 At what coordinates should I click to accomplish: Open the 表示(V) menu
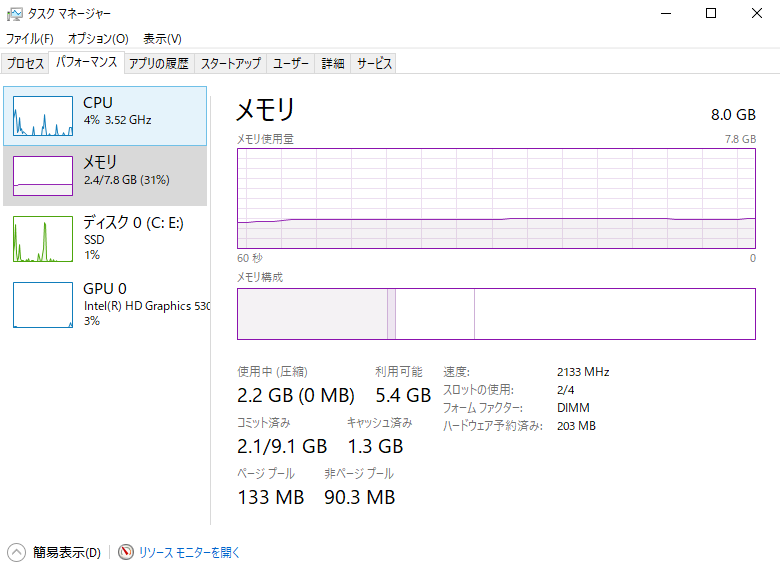tap(162, 38)
